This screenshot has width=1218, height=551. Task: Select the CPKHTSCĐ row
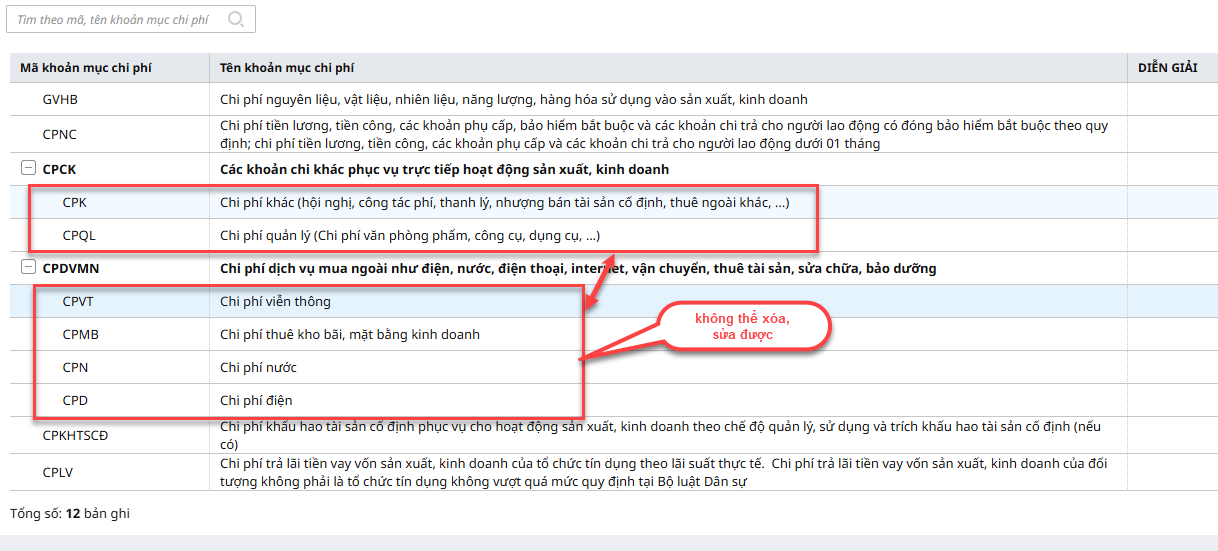[75, 435]
